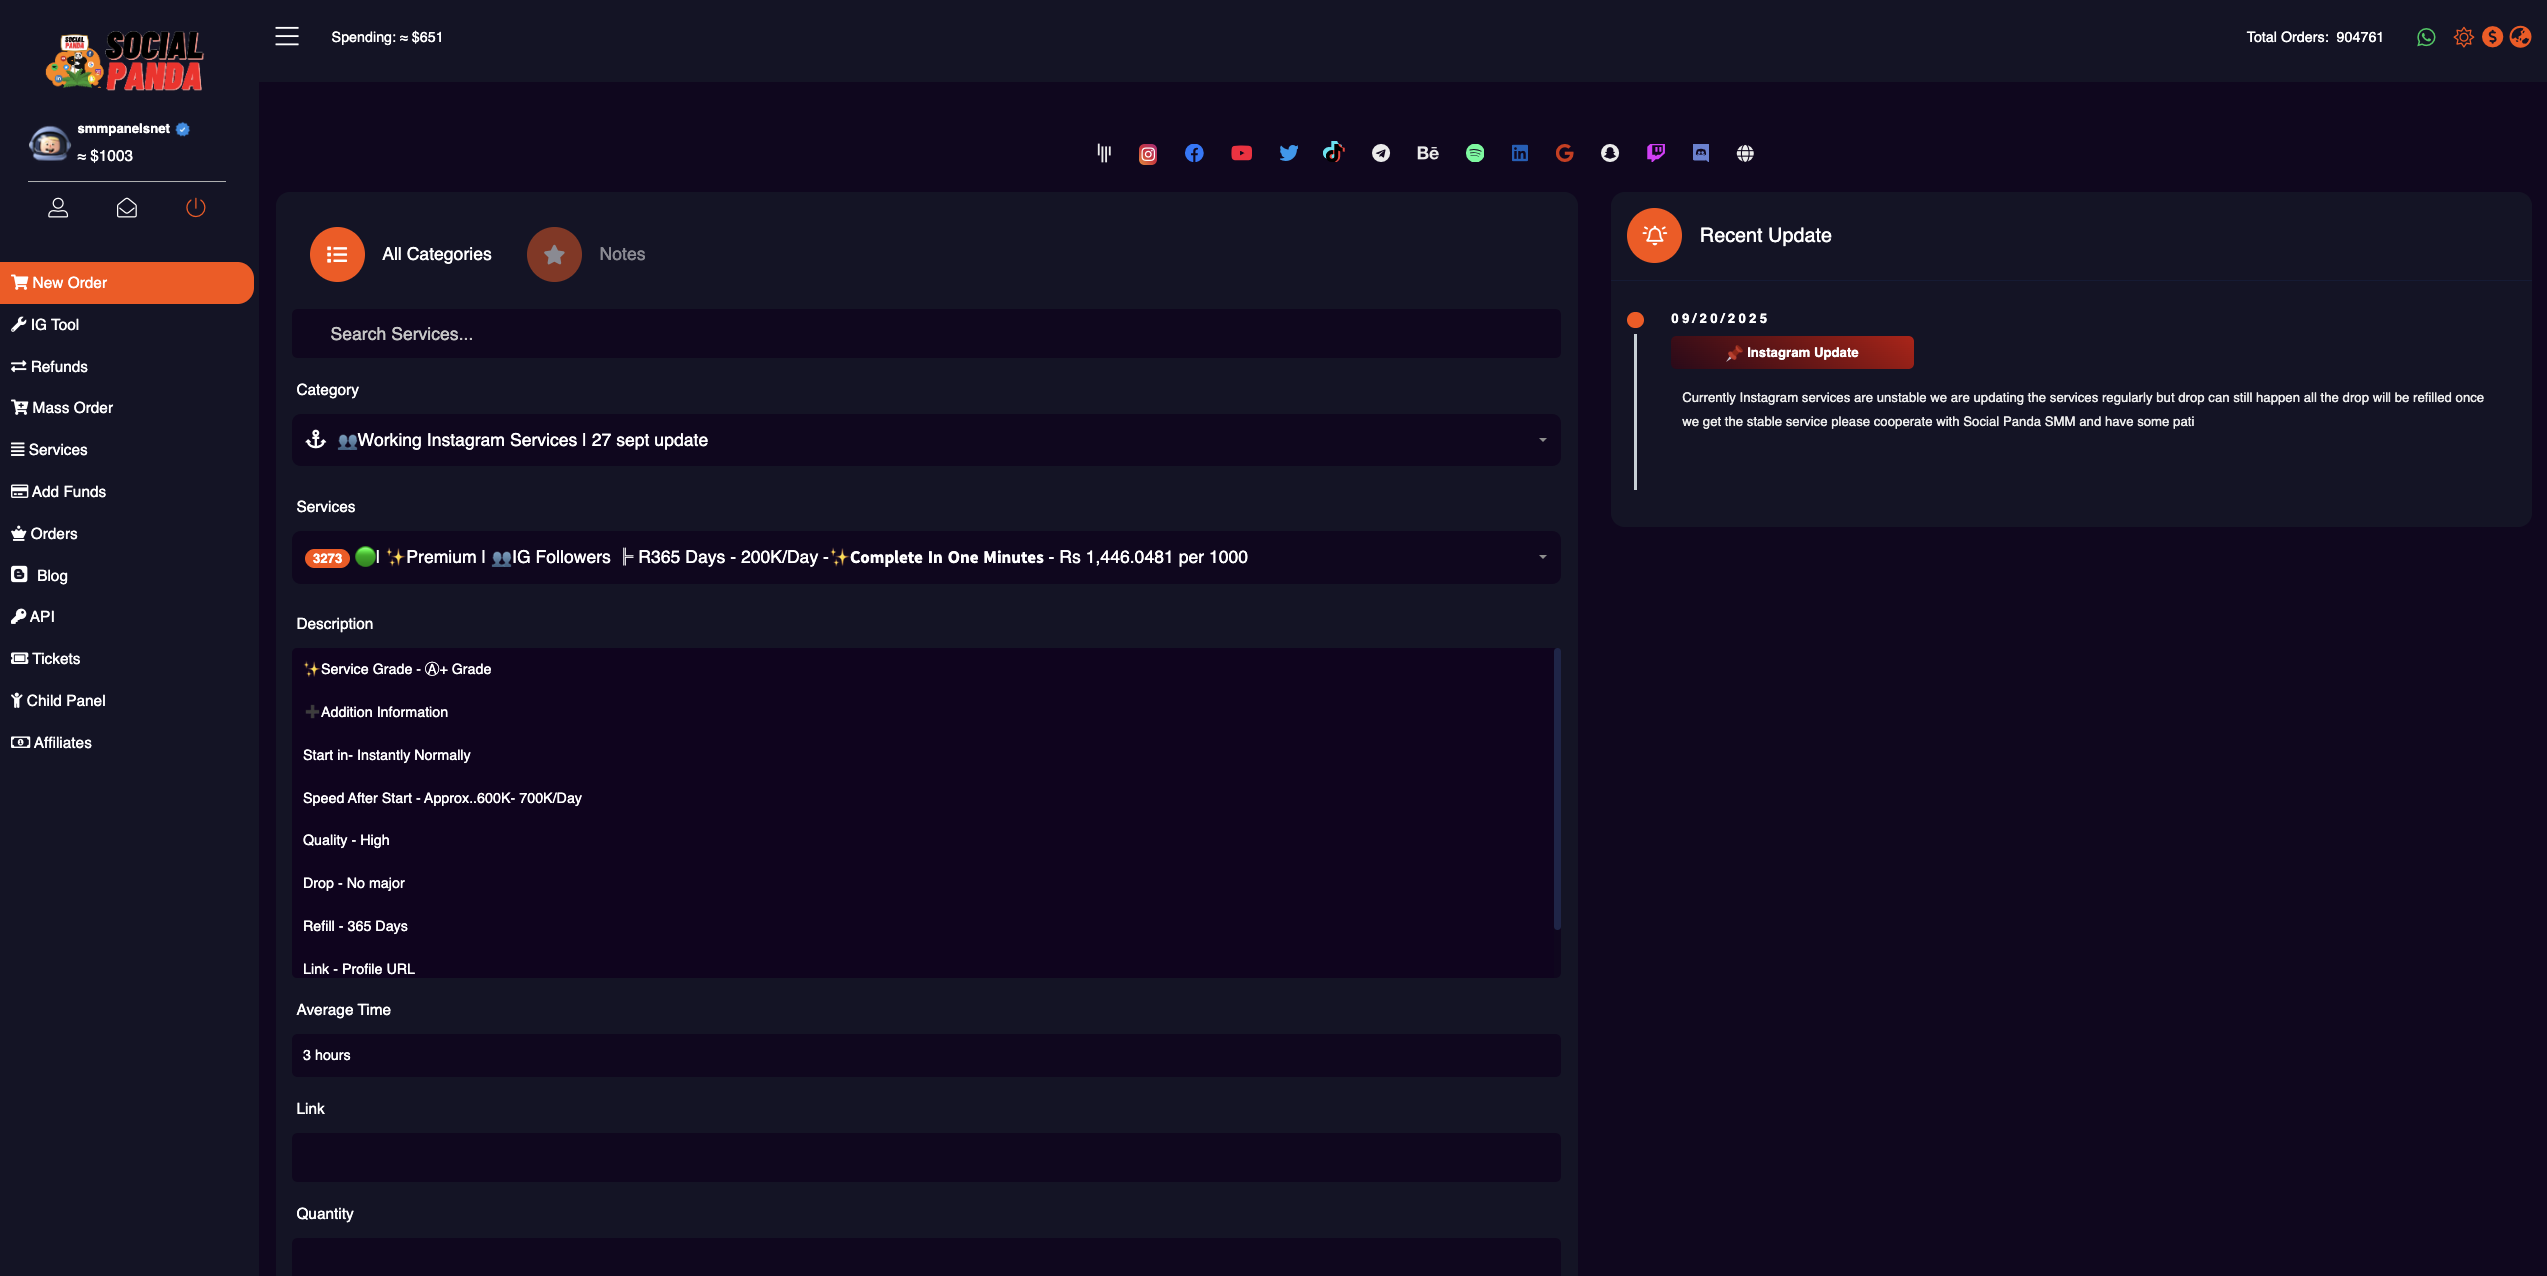Open WhatsApp support chat from the header
The width and height of the screenshot is (2547, 1276).
pos(2425,37)
